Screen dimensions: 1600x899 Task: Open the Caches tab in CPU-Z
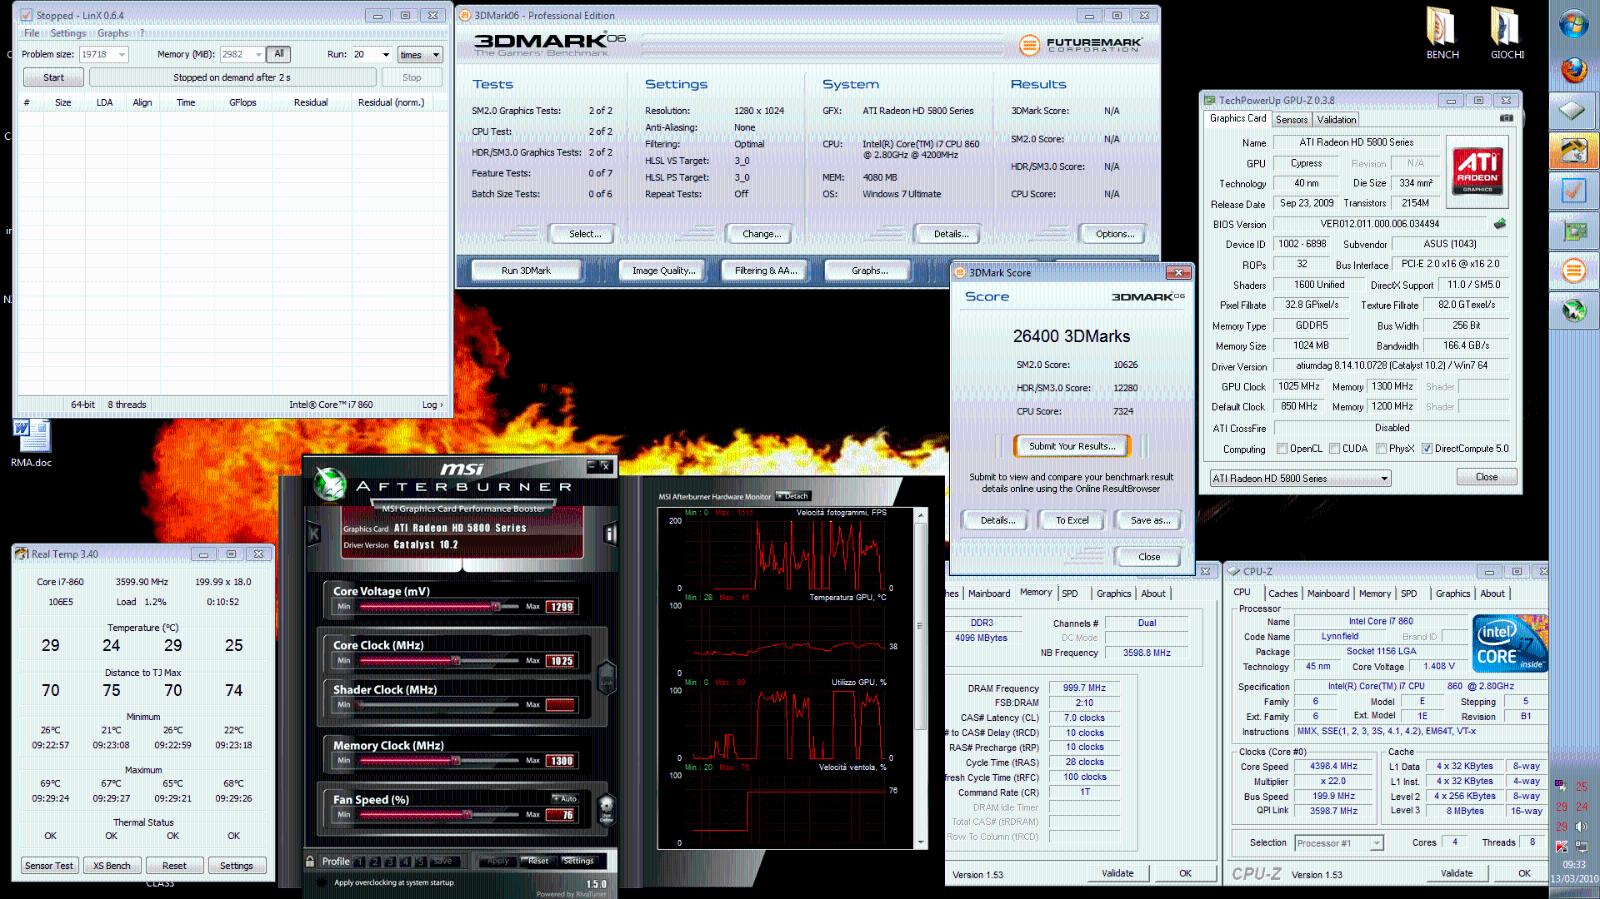[x=1283, y=593]
